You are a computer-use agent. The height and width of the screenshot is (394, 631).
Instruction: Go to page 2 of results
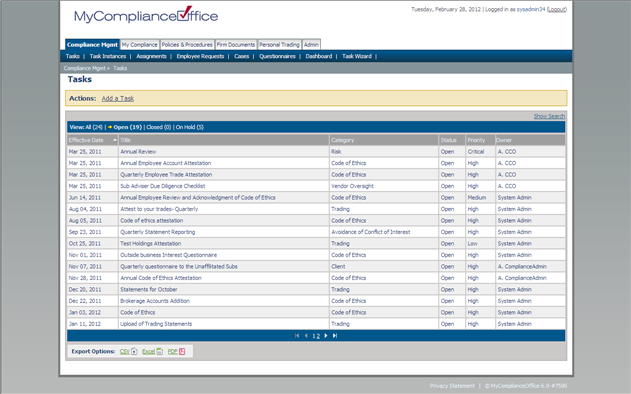point(318,336)
